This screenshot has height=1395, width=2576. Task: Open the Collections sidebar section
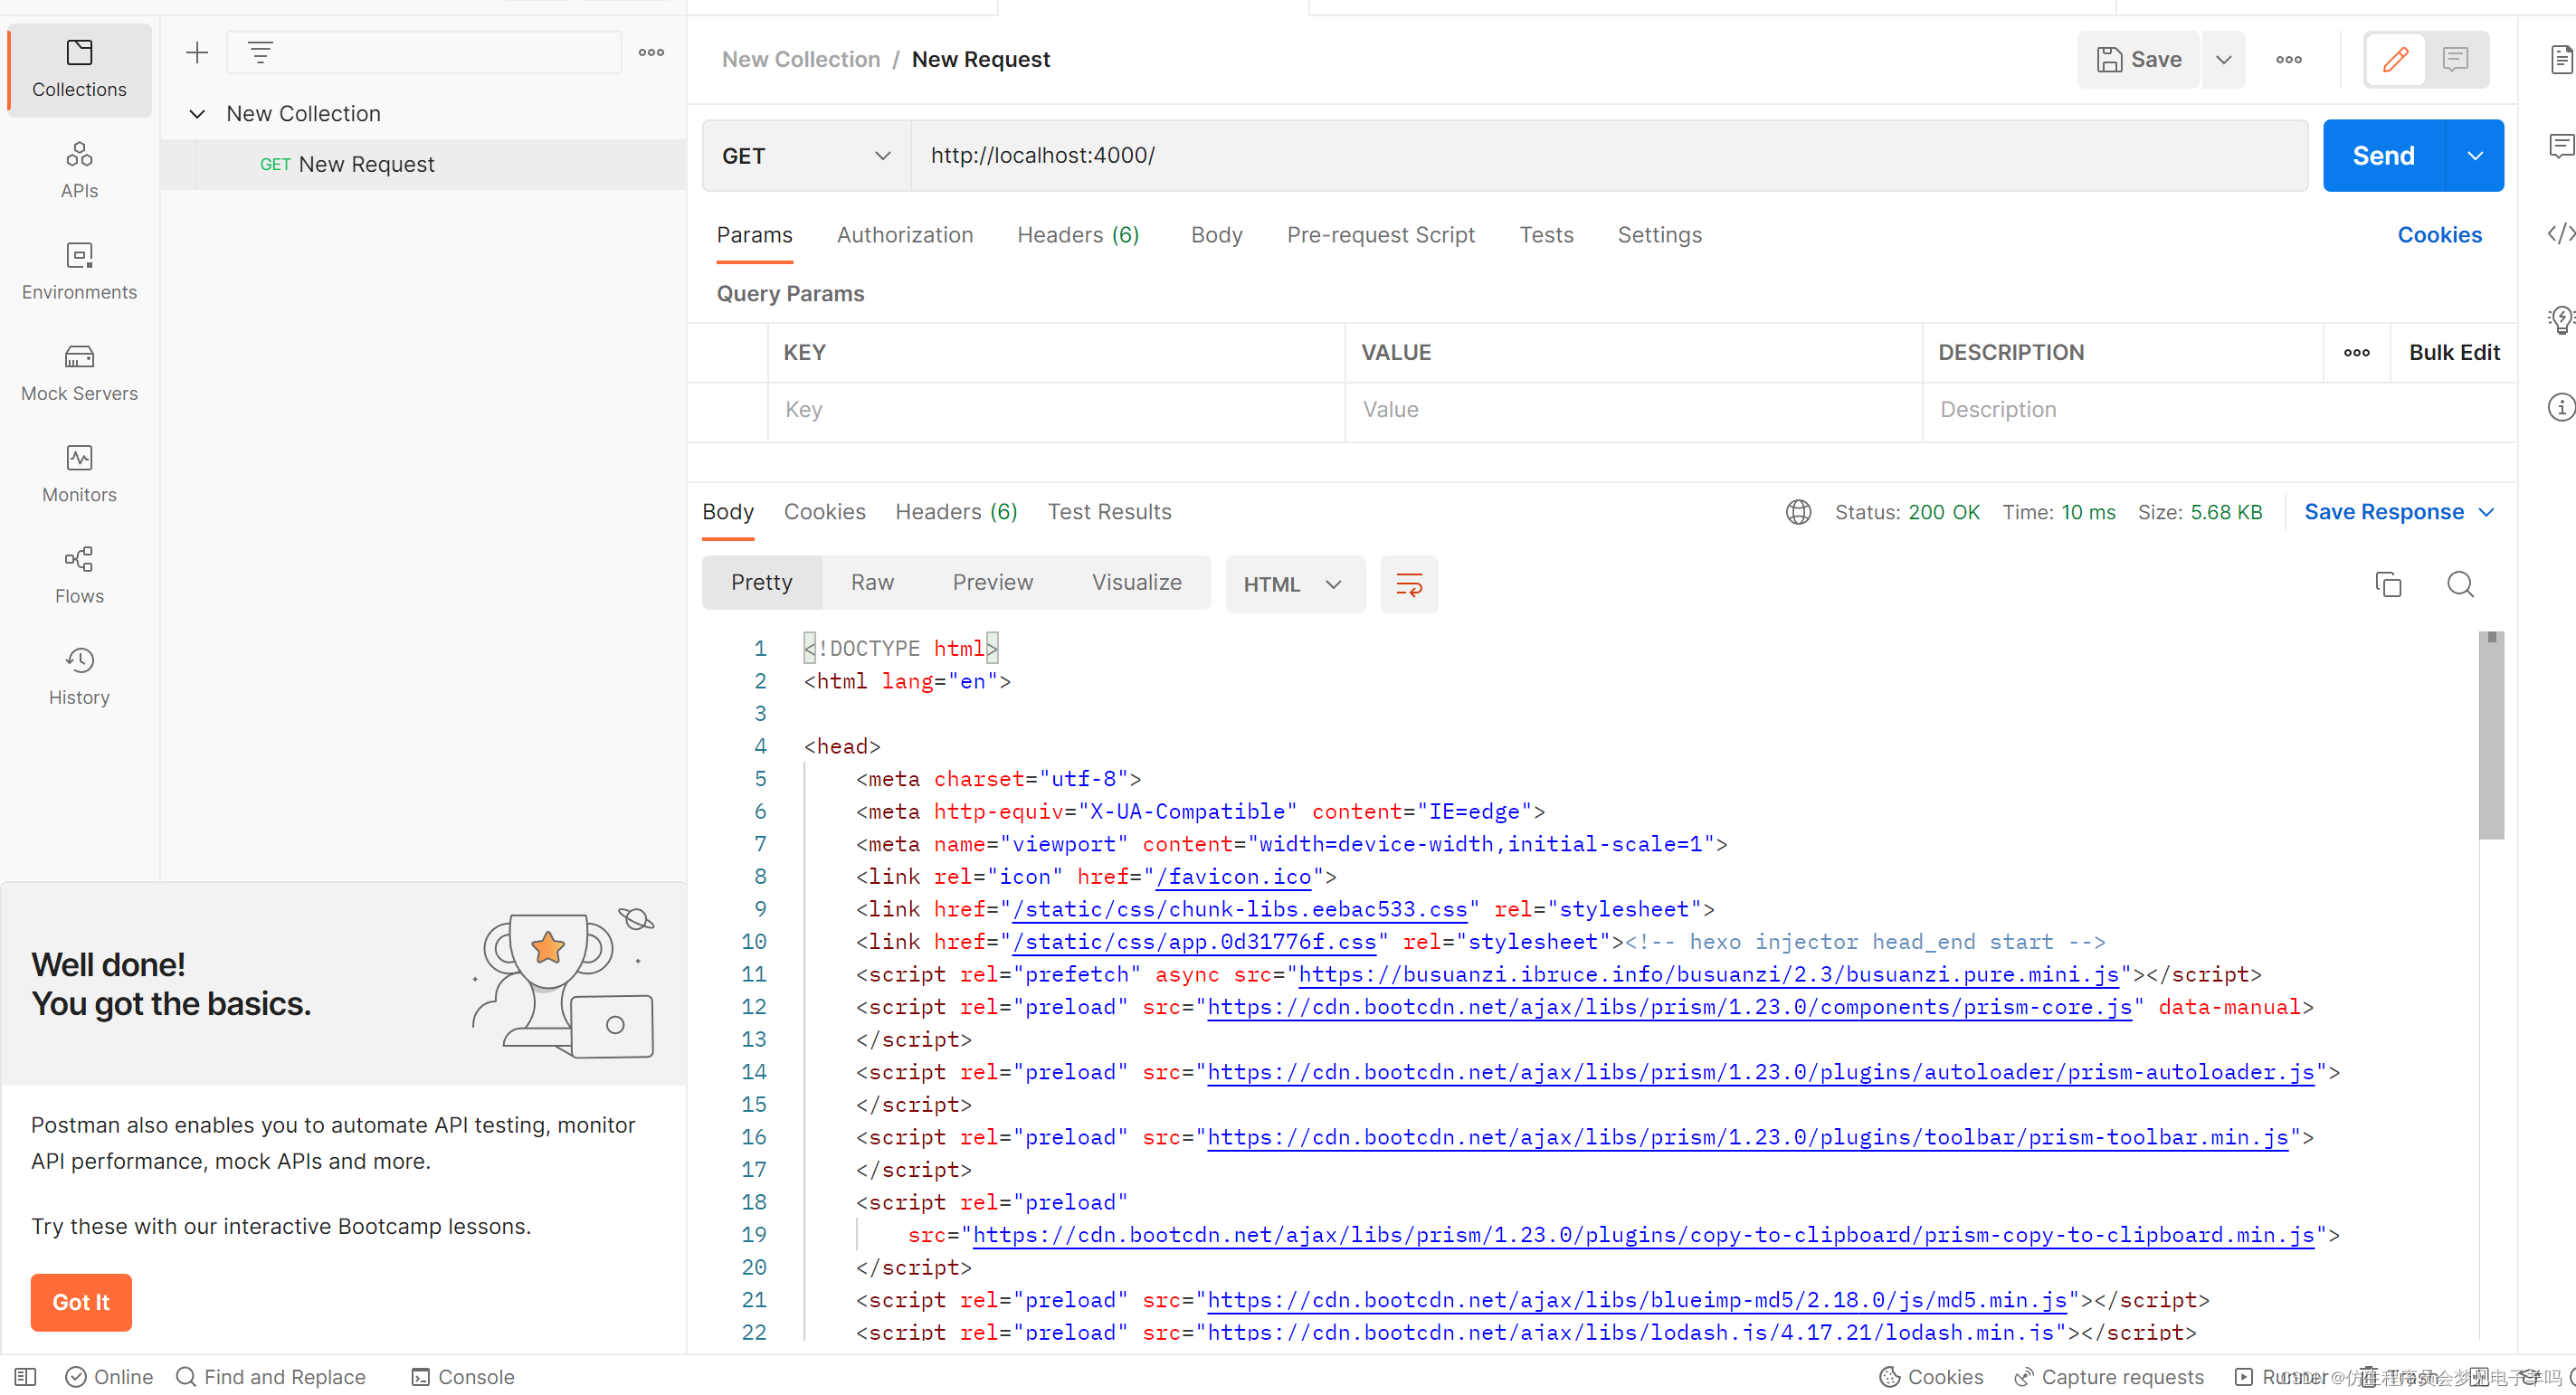point(79,69)
